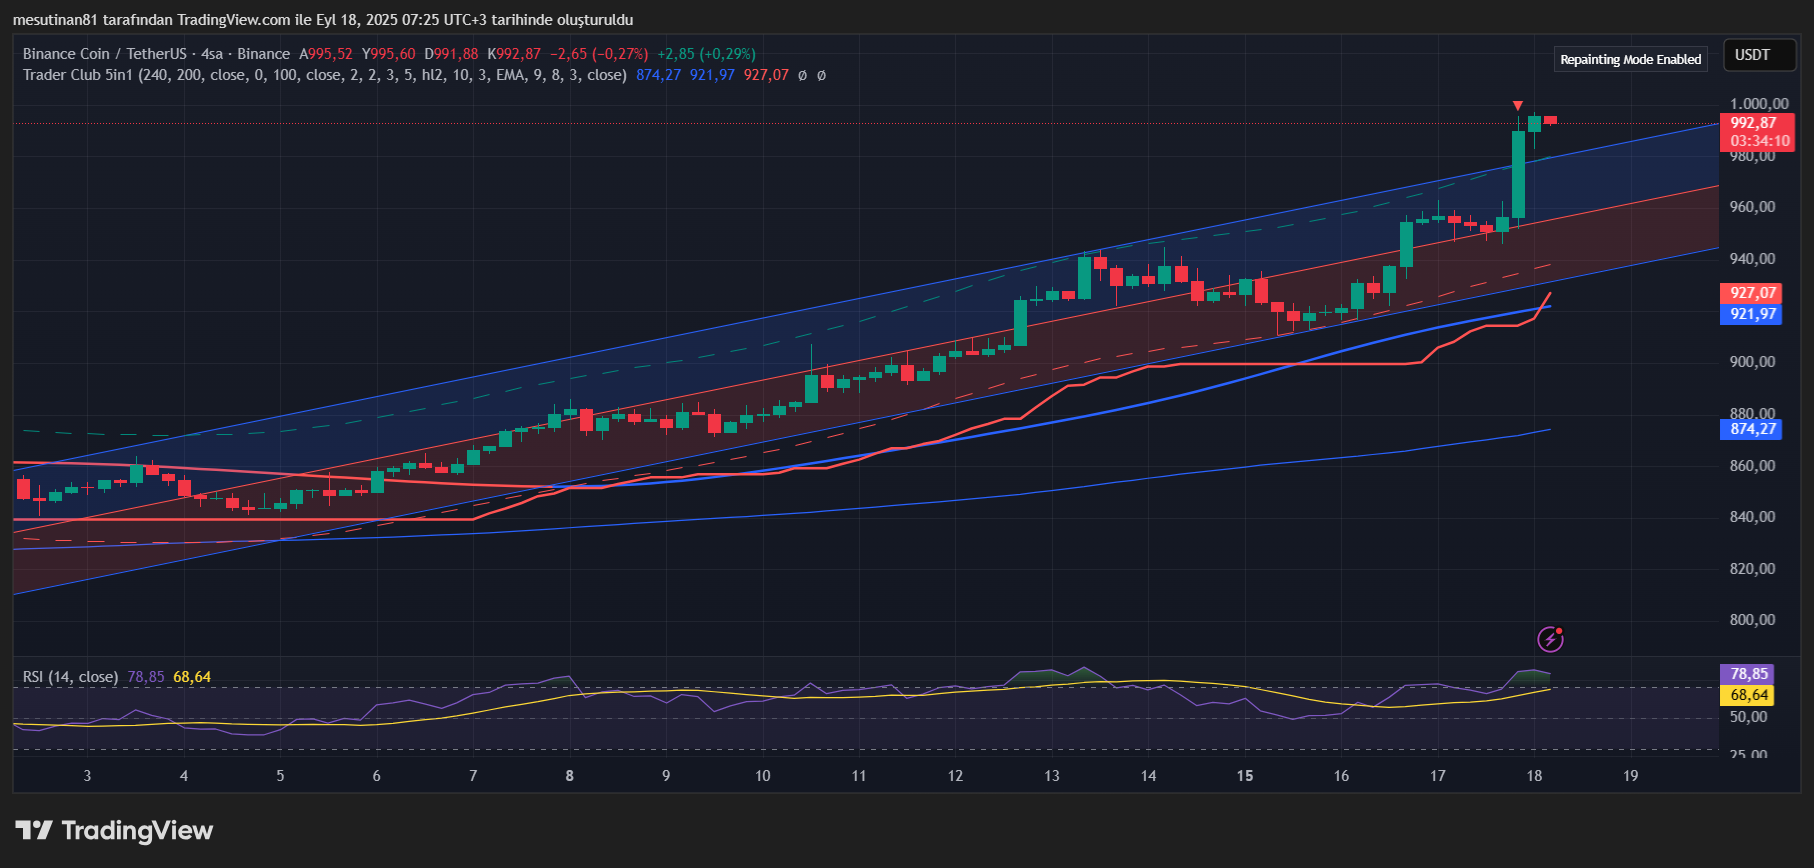1814x868 pixels.
Task: Click the red 927,07 value in indicator legend
Action: click(766, 75)
